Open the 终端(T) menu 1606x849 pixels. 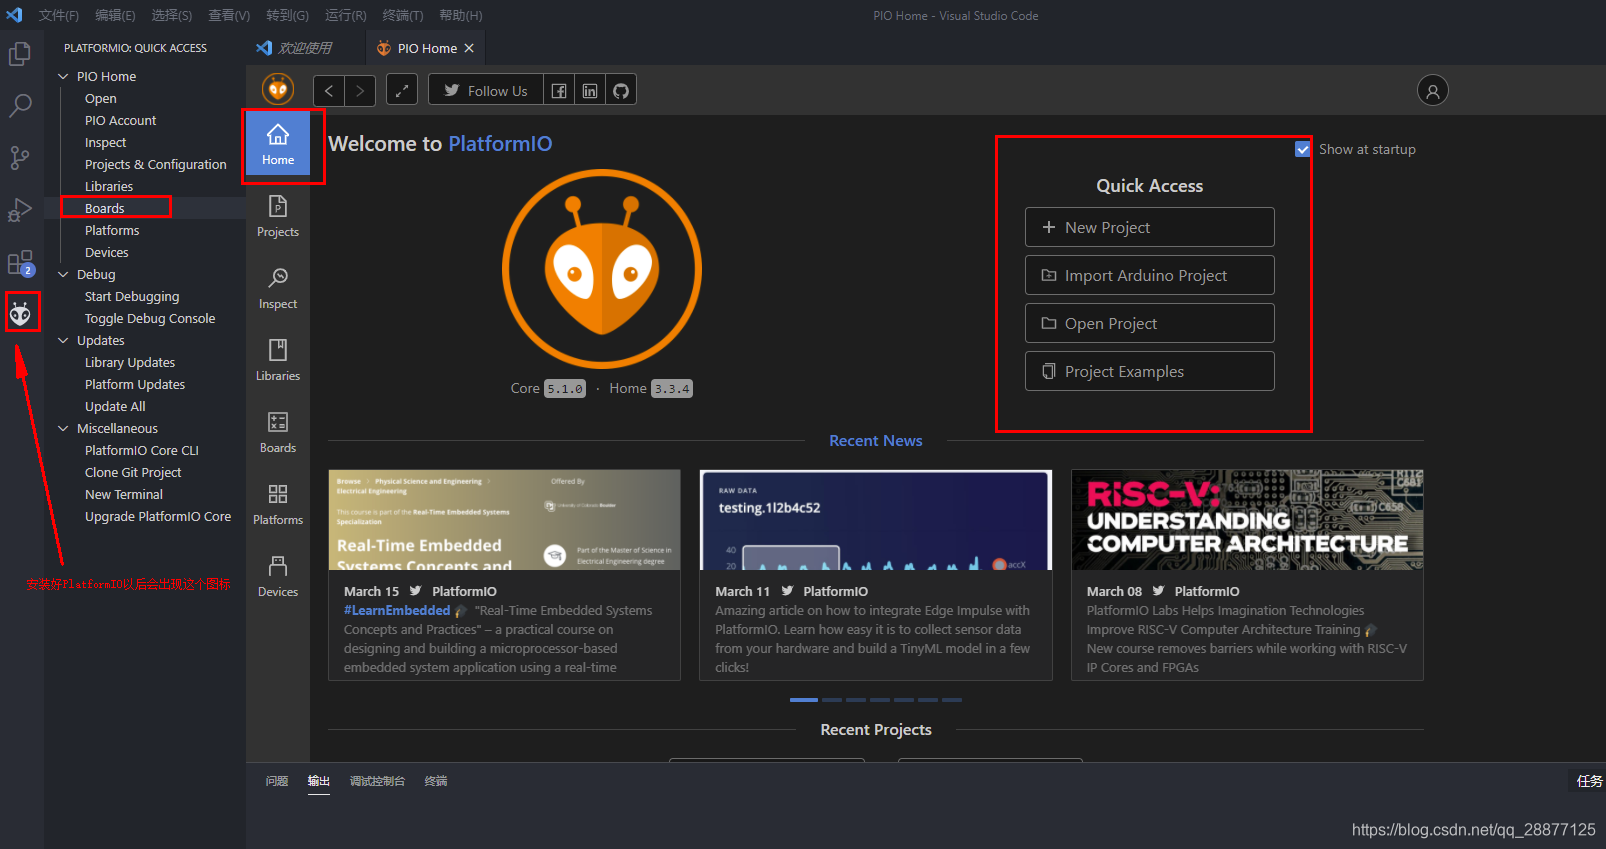click(x=402, y=15)
